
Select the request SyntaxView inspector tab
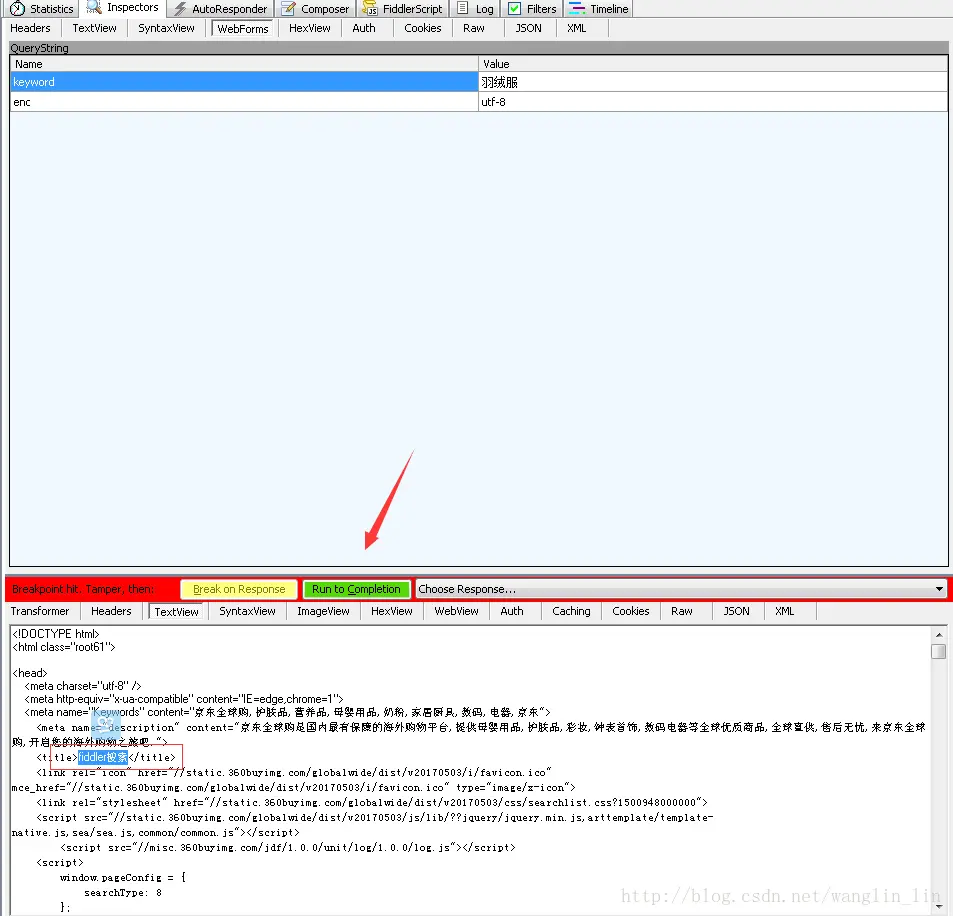point(166,28)
